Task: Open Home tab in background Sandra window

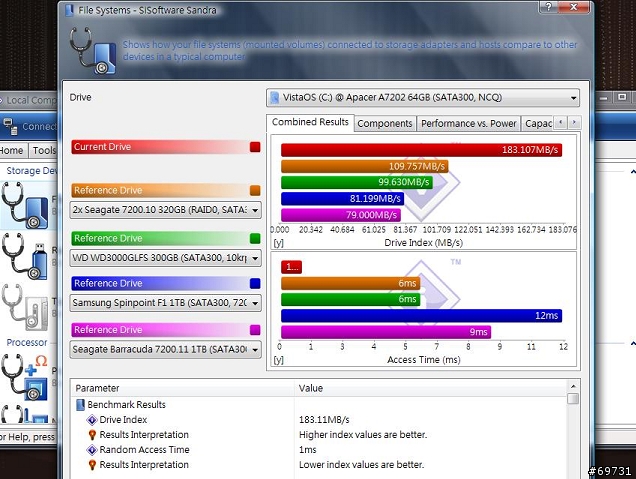Action: coord(11,151)
